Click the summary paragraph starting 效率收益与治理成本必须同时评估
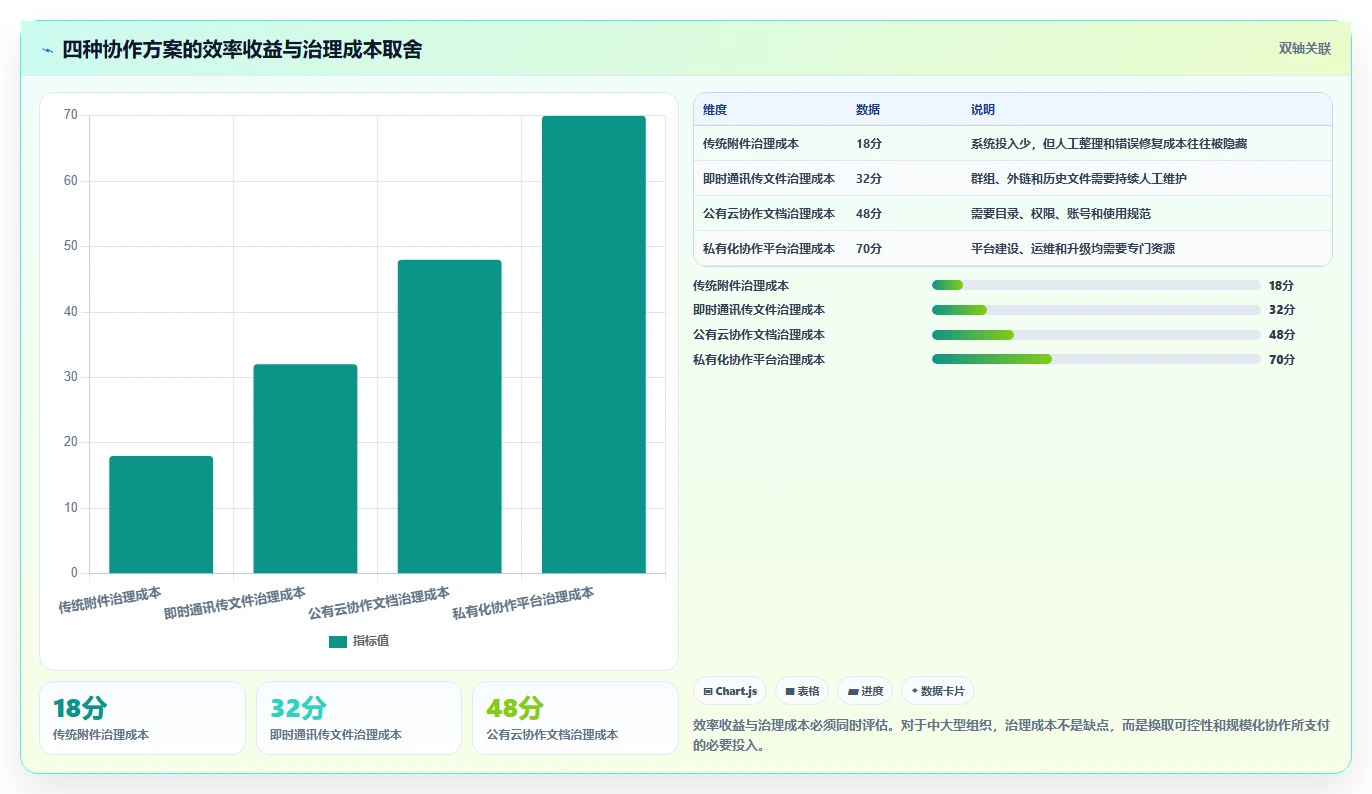Viewport: 1372px width, 794px height. [1012, 735]
